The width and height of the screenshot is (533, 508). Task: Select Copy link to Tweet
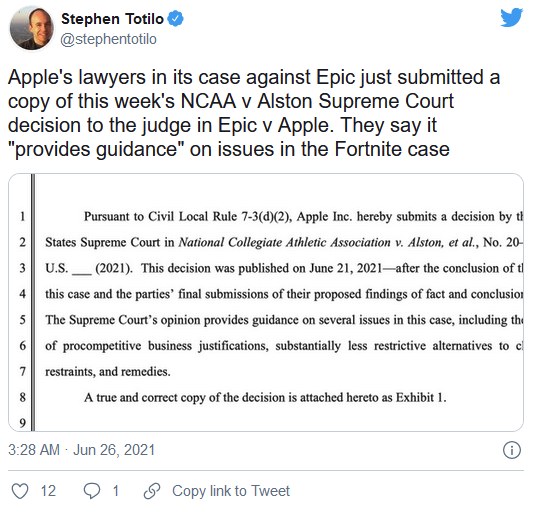pos(231,491)
